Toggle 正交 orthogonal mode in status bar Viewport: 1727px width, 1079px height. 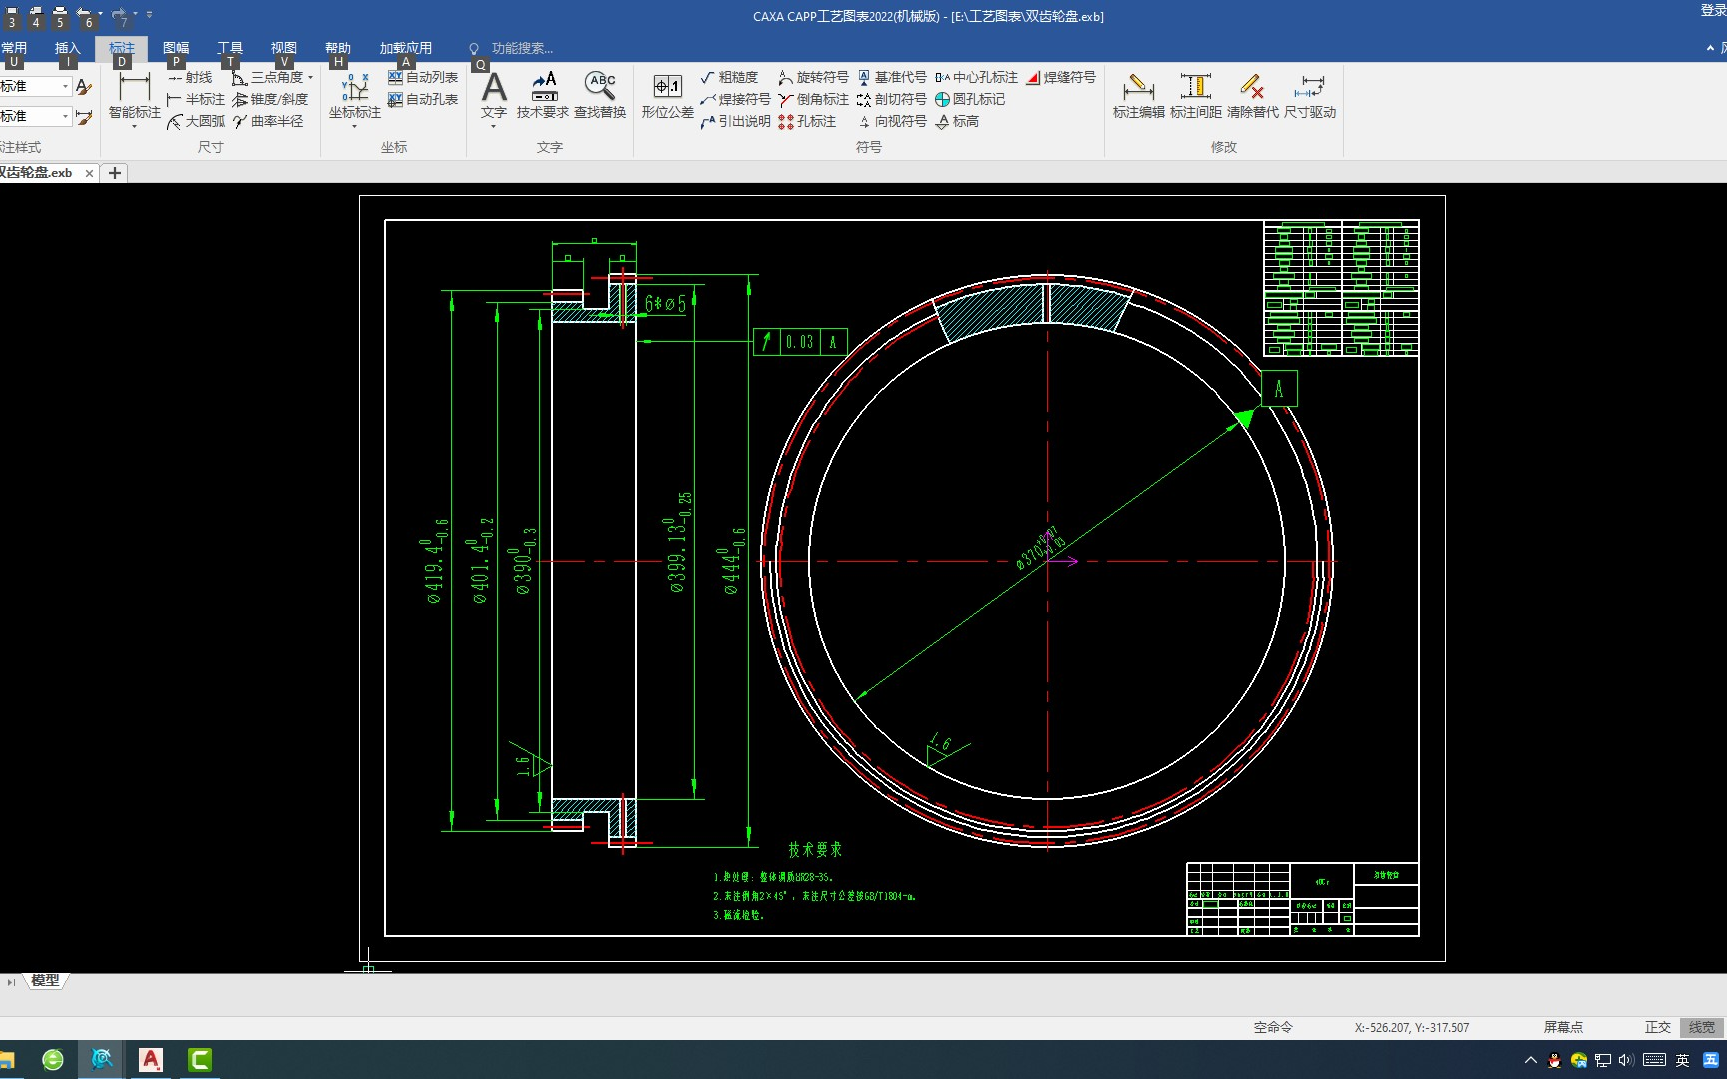pos(1657,1027)
